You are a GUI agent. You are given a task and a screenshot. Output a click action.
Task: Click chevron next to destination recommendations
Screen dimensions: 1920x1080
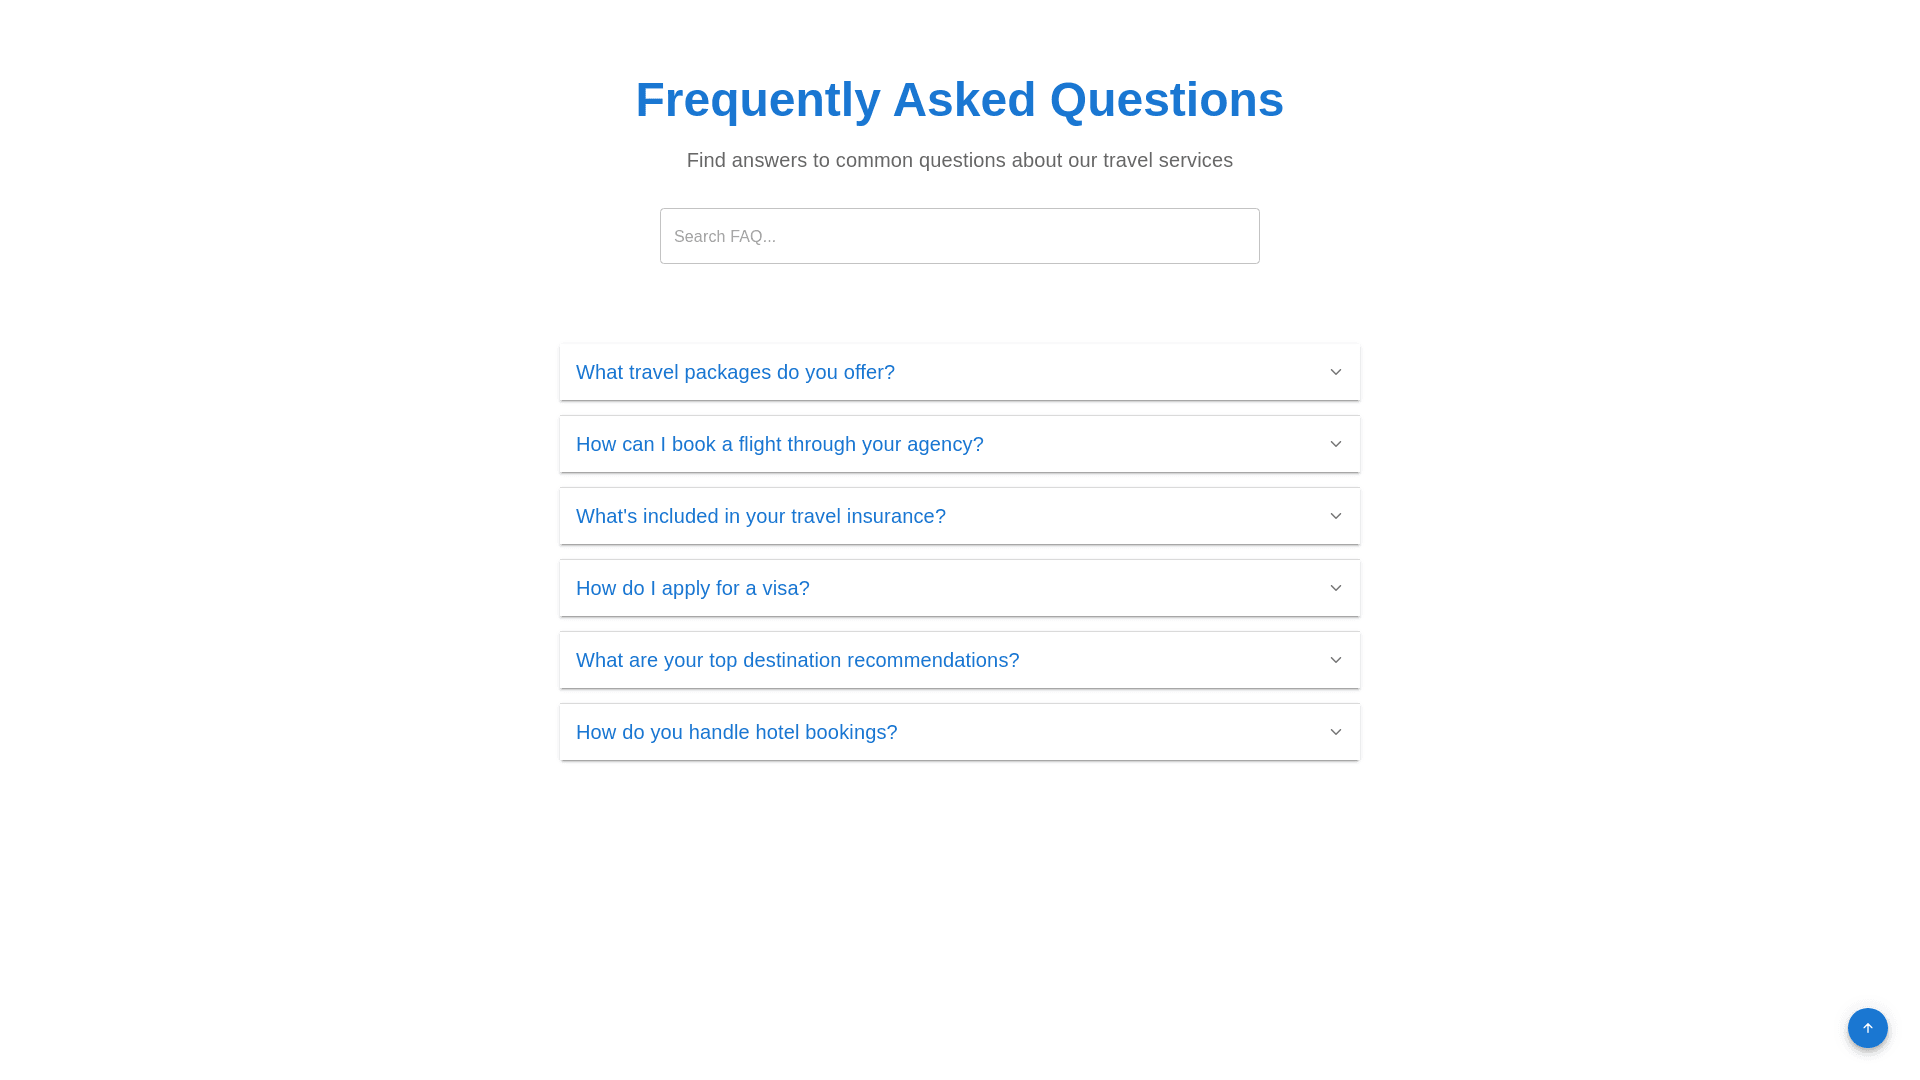[x=1335, y=660]
